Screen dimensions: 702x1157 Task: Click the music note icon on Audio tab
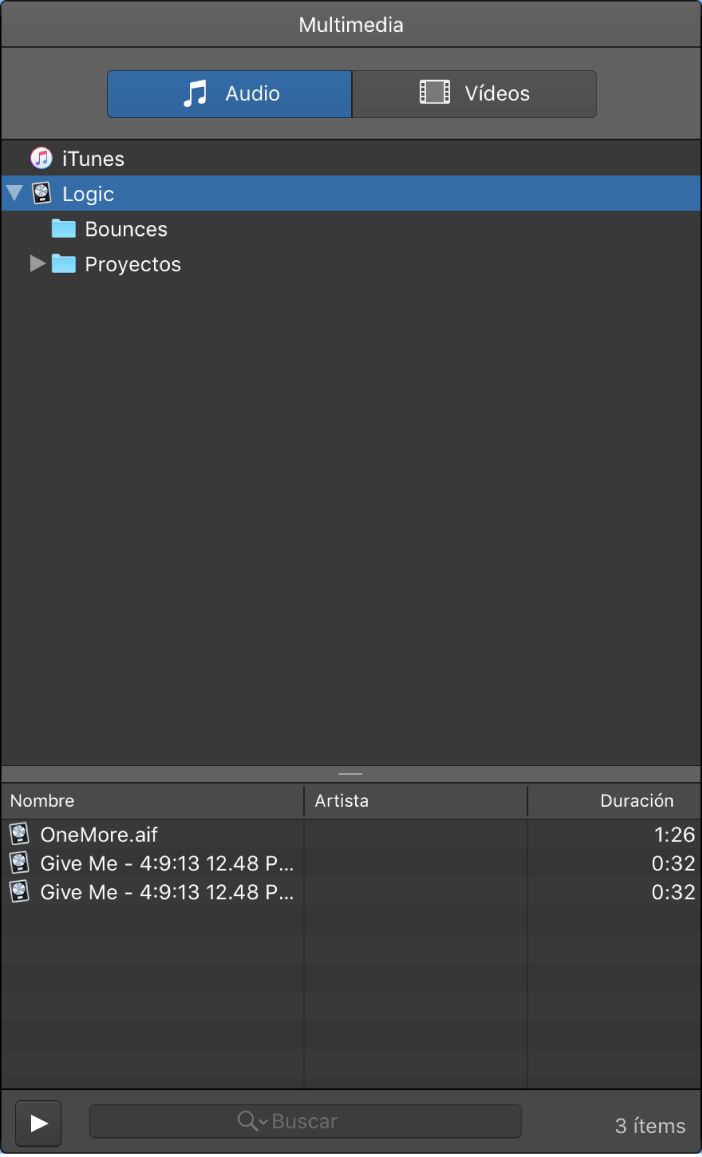[x=195, y=94]
